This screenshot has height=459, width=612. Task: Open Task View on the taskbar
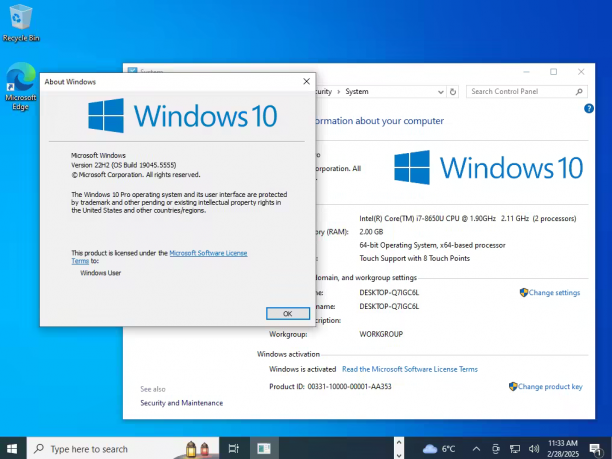[x=234, y=448]
